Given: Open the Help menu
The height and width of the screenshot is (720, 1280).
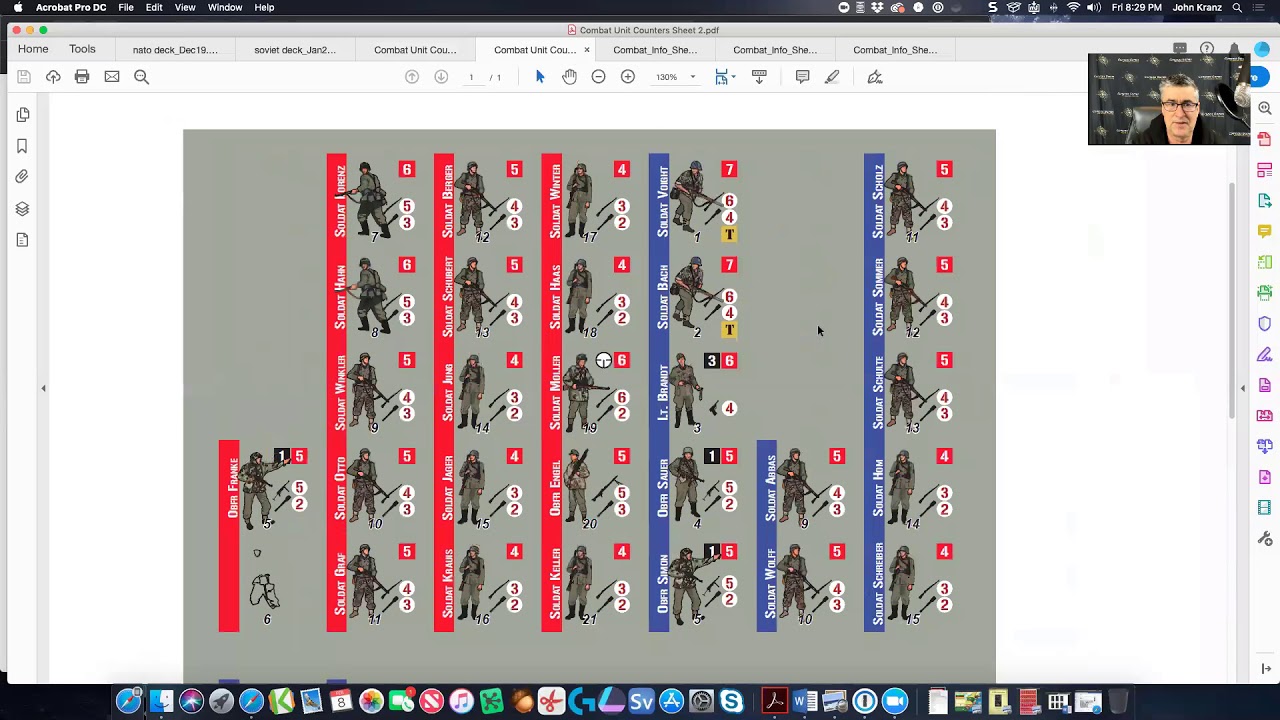Looking at the screenshot, I should (x=264, y=7).
